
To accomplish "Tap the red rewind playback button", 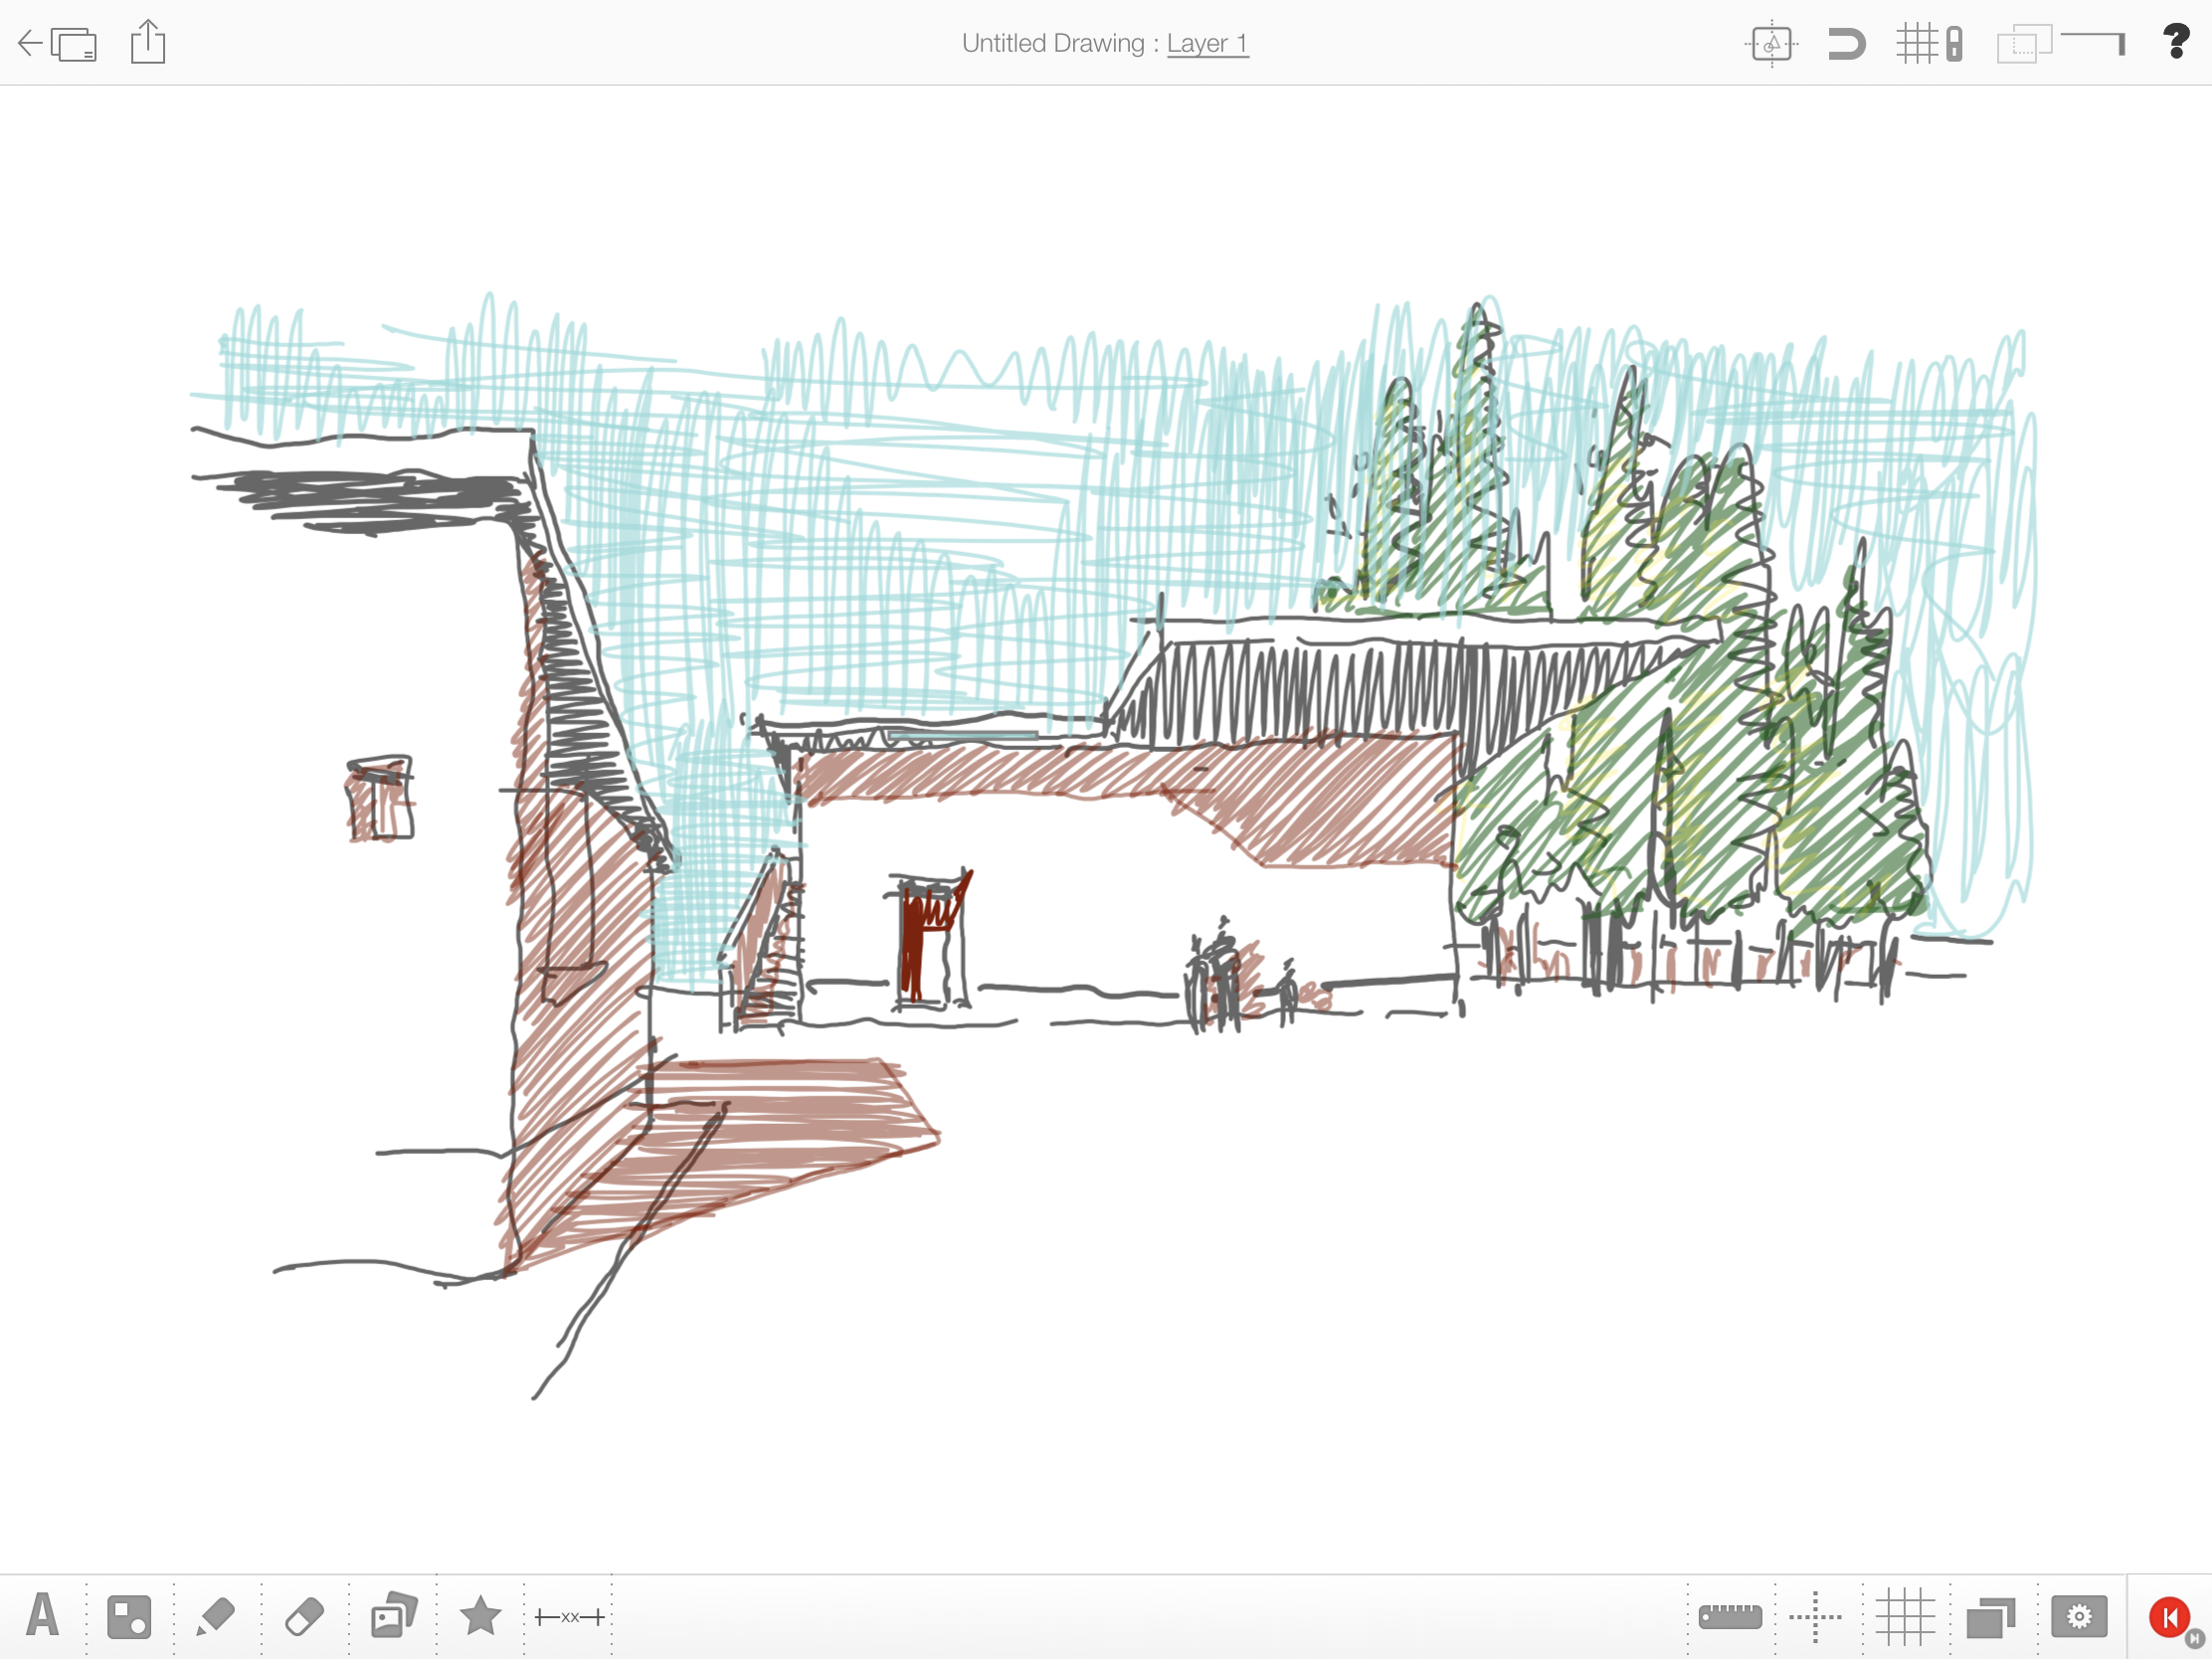I will pos(2168,1616).
